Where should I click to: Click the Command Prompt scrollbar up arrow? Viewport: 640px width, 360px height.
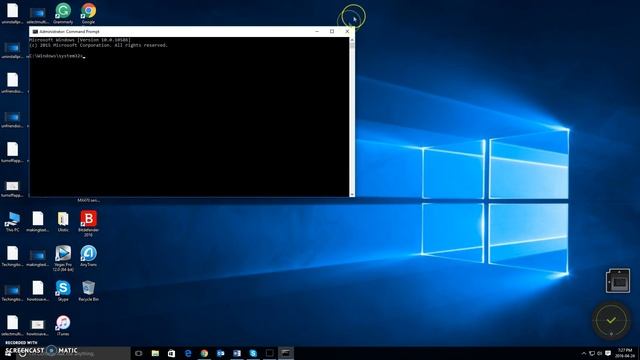click(x=352, y=40)
